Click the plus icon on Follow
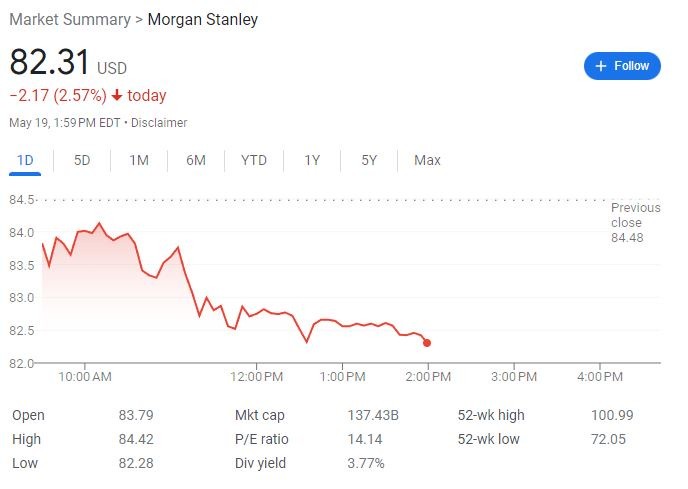Viewport: 688px width, 489px height. pos(601,66)
